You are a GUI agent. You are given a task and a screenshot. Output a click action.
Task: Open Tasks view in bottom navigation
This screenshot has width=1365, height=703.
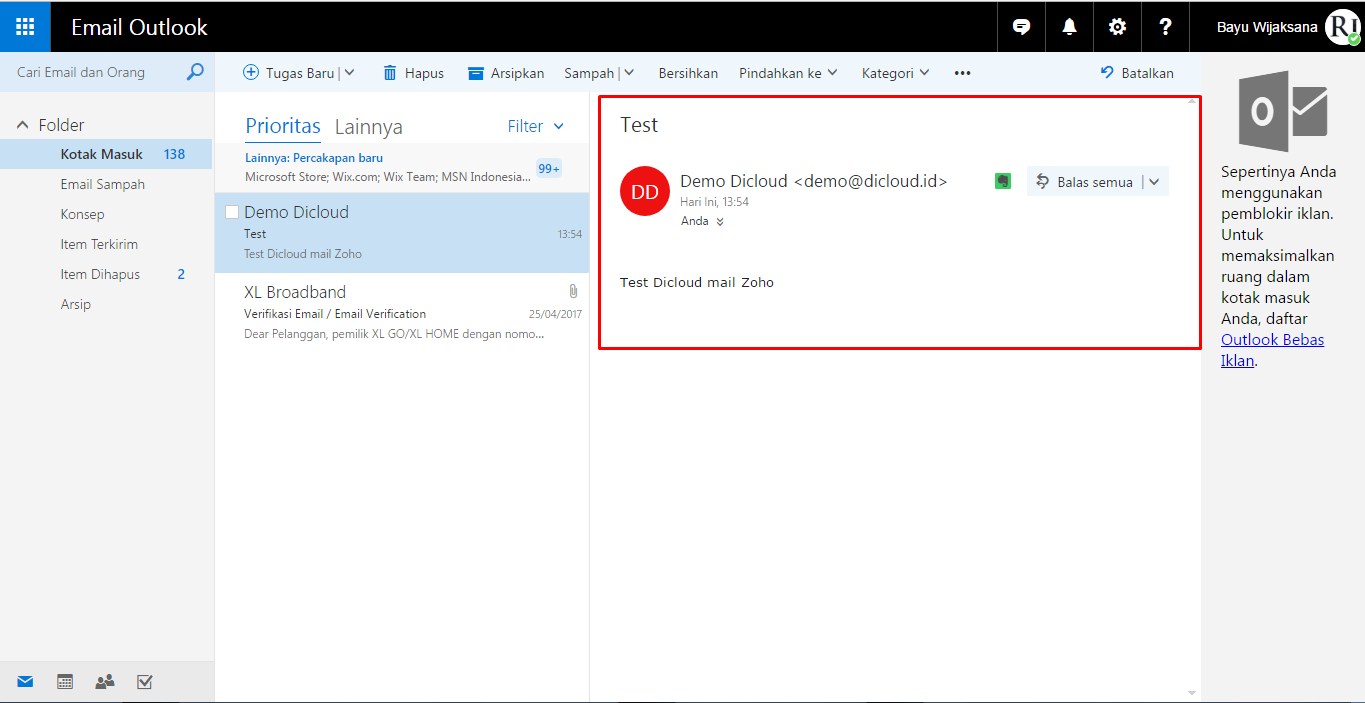click(144, 681)
